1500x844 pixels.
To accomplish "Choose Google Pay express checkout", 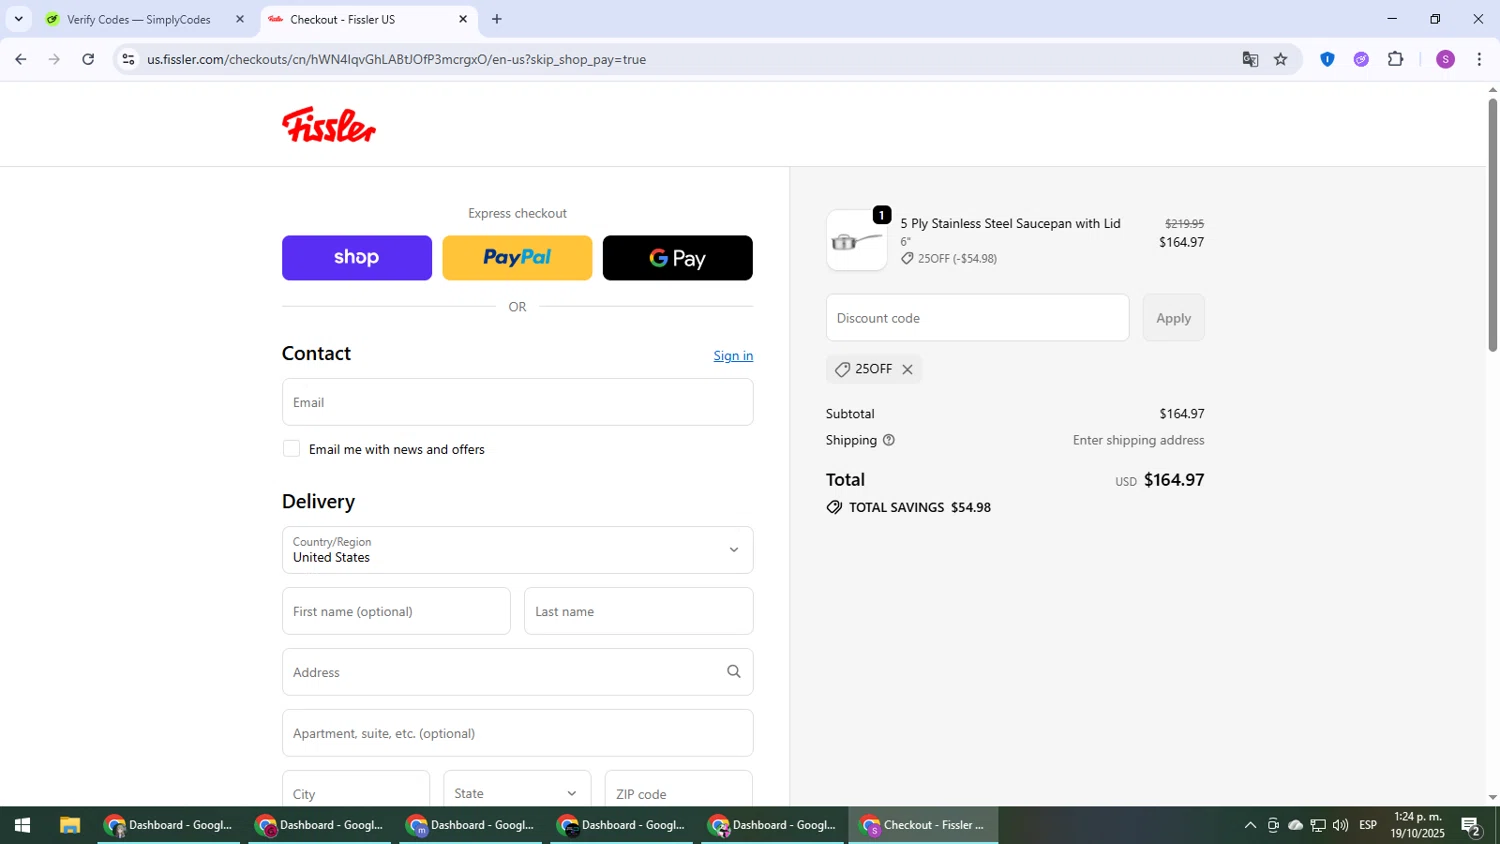I will (678, 258).
